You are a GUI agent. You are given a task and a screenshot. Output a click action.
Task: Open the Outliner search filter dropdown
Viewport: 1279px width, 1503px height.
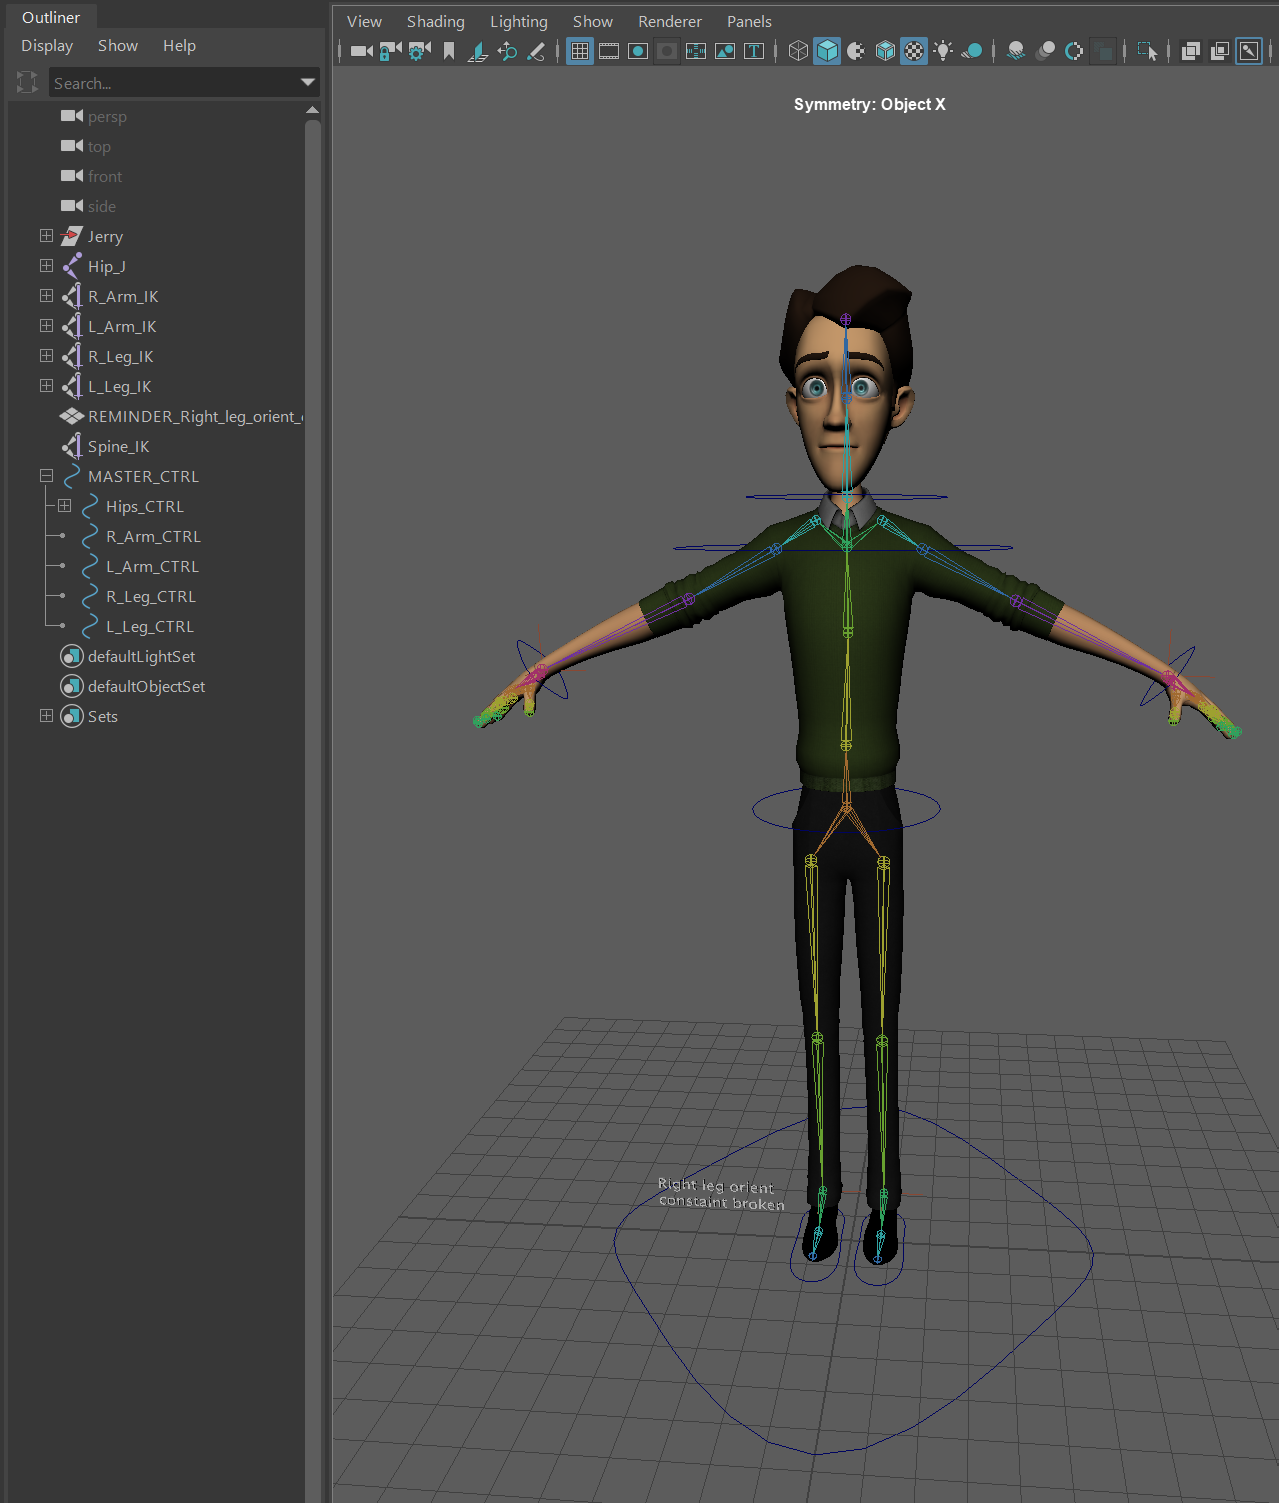(308, 83)
